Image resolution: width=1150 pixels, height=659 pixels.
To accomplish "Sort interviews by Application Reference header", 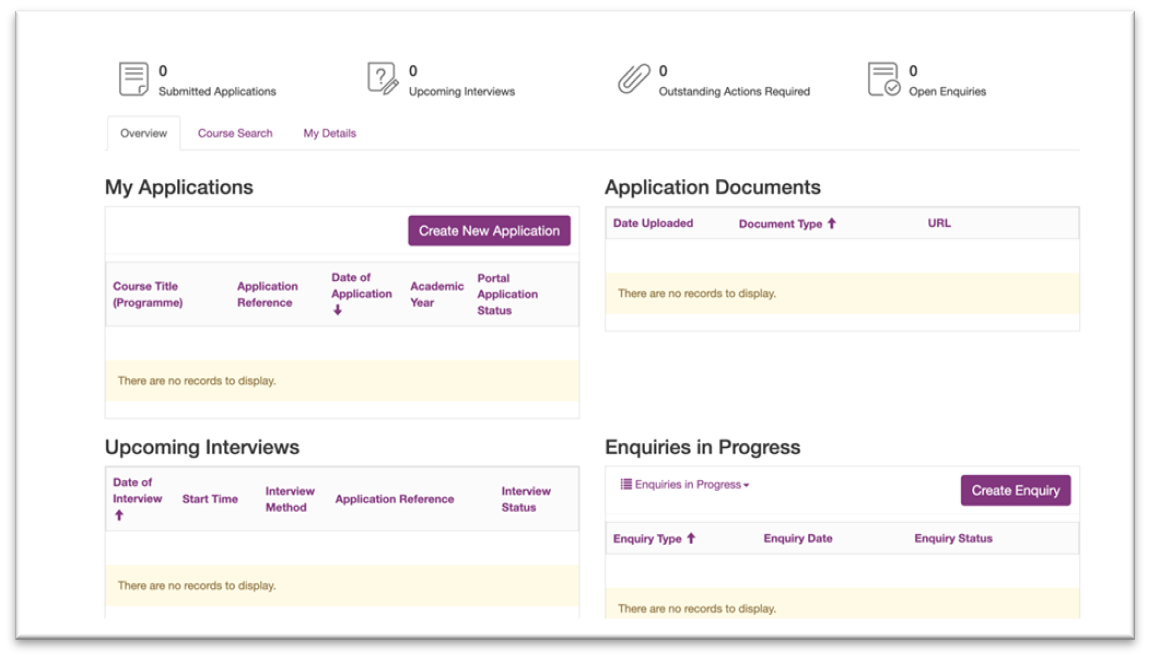I will click(395, 499).
